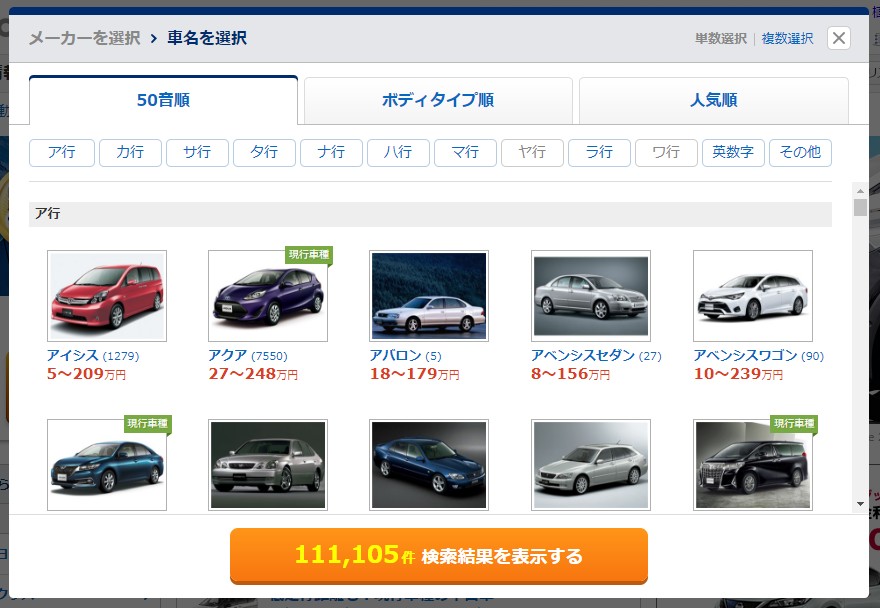Jump to ナ行 section
The image size is (880, 608).
(x=331, y=153)
